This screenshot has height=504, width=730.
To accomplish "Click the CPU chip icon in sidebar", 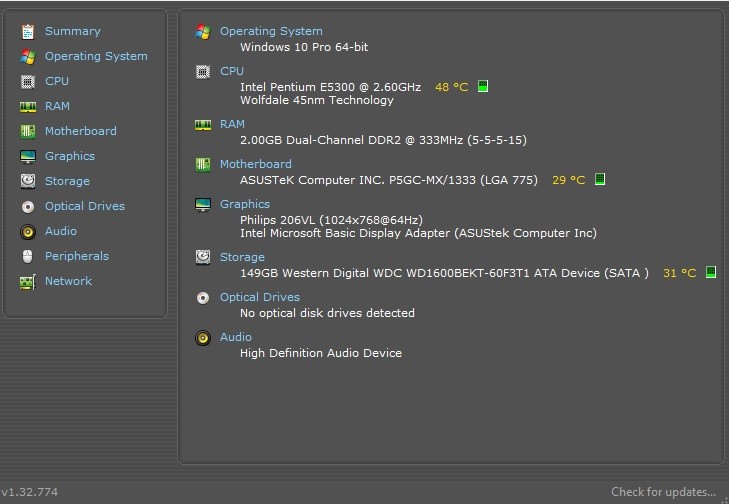I will 28,81.
